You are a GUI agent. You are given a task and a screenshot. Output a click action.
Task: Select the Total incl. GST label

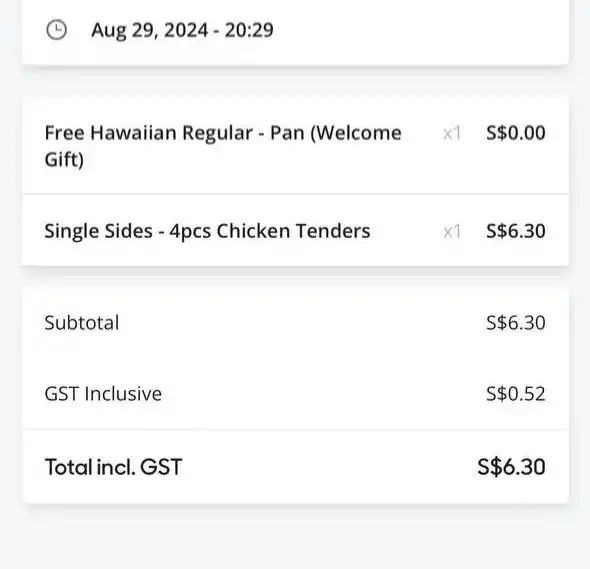(x=113, y=467)
